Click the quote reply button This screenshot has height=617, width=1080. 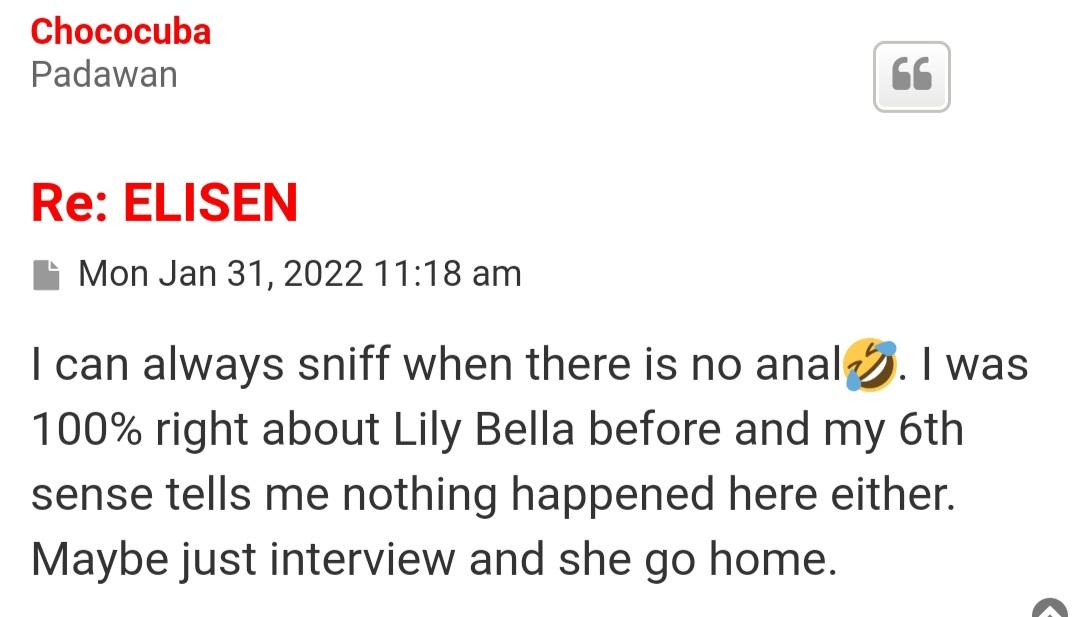pyautogui.click(x=911, y=76)
